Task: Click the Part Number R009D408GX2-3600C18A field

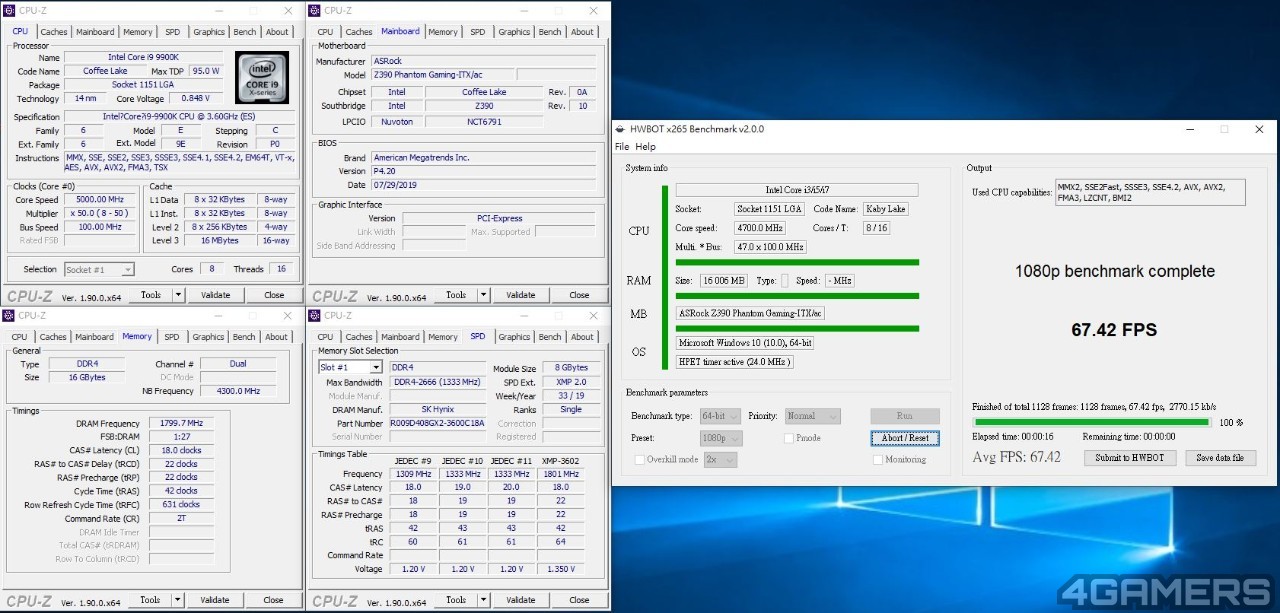Action: point(438,423)
